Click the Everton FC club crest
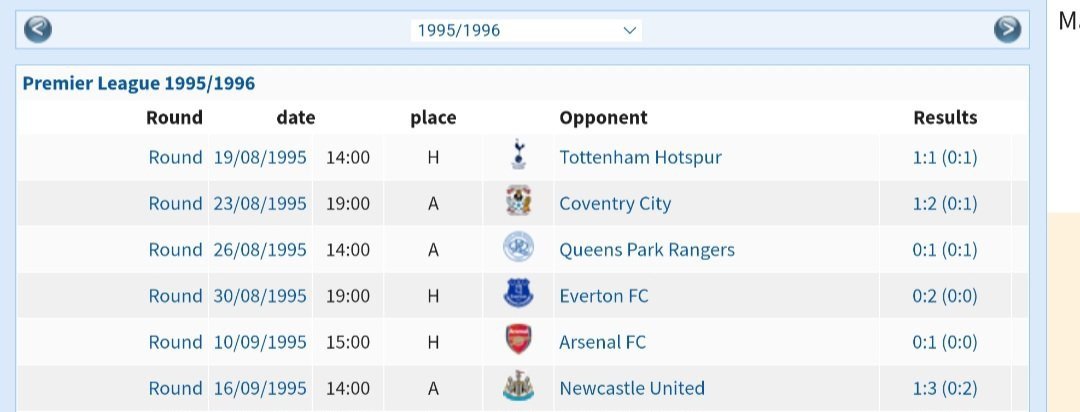Viewport: 1080px width, 412px height. click(x=518, y=295)
